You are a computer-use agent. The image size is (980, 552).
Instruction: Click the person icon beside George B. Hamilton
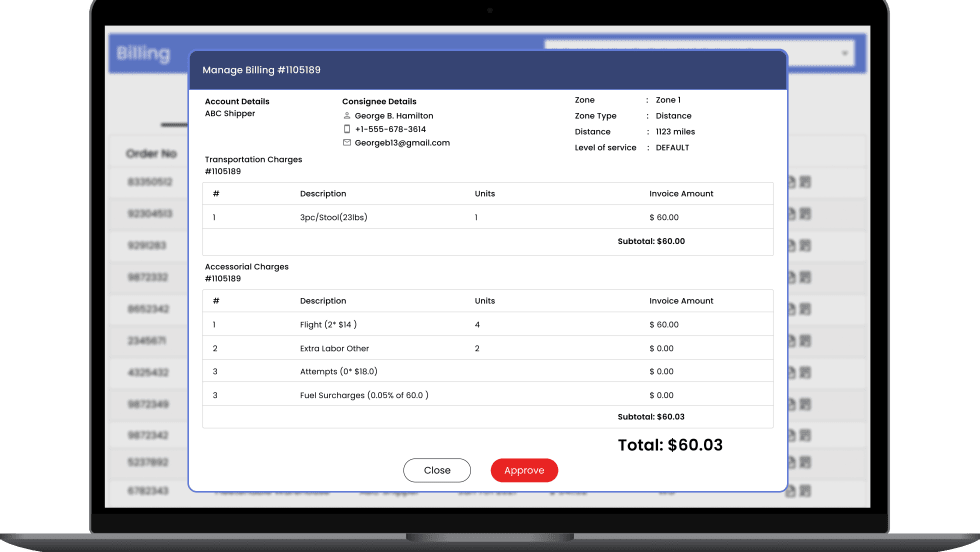[x=347, y=116]
